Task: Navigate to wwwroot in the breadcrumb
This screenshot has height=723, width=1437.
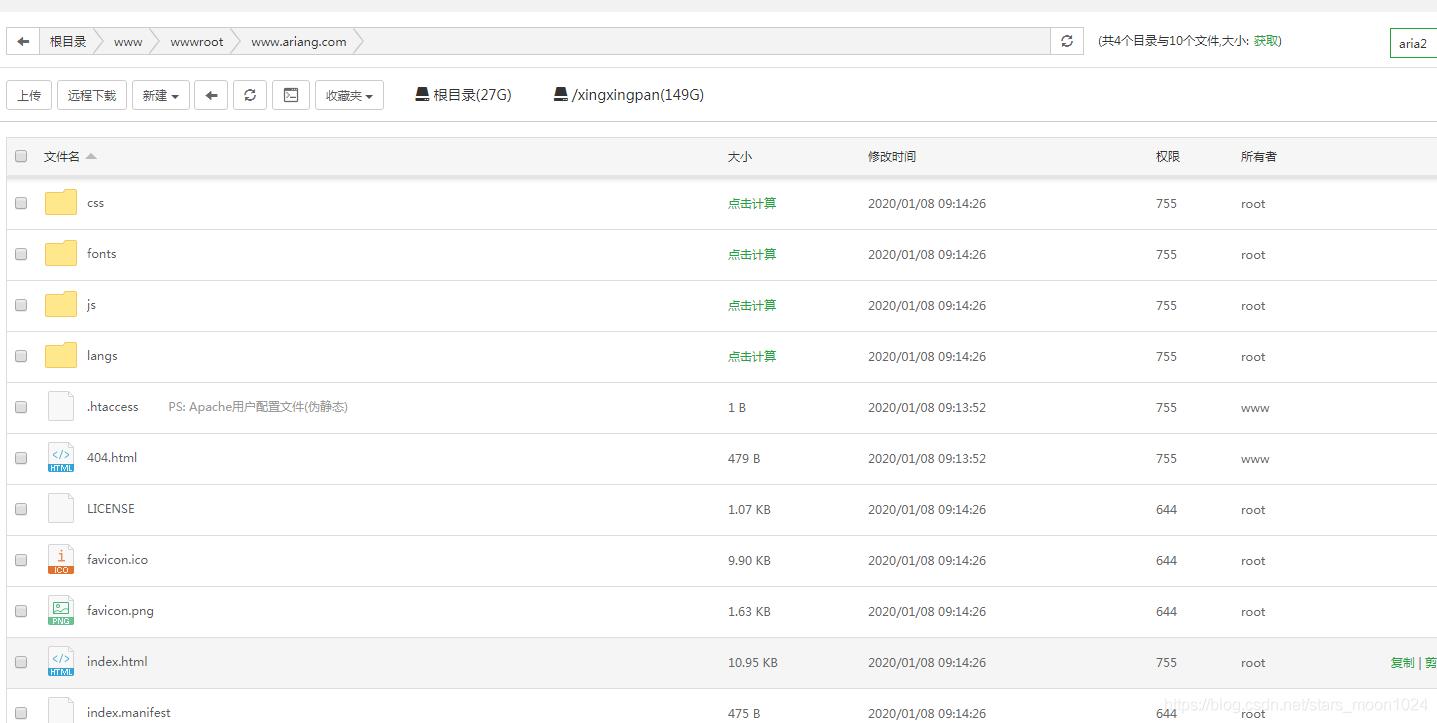Action: [x=196, y=41]
